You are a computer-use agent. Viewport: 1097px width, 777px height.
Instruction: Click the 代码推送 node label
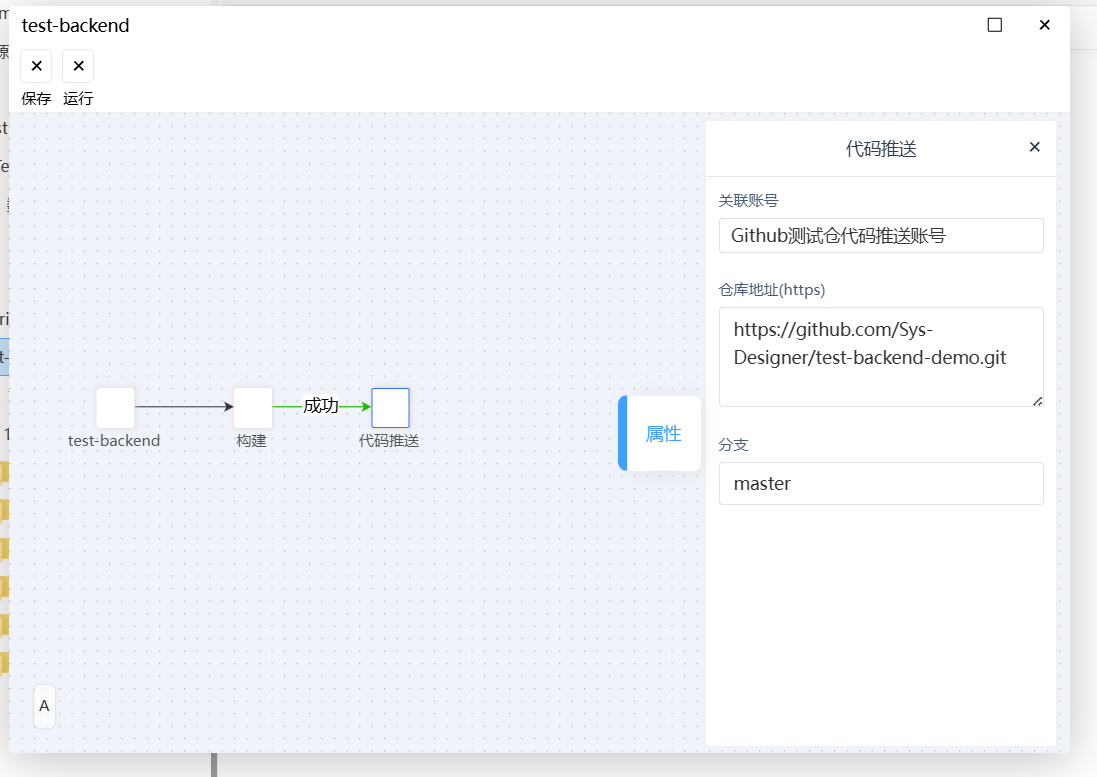389,441
